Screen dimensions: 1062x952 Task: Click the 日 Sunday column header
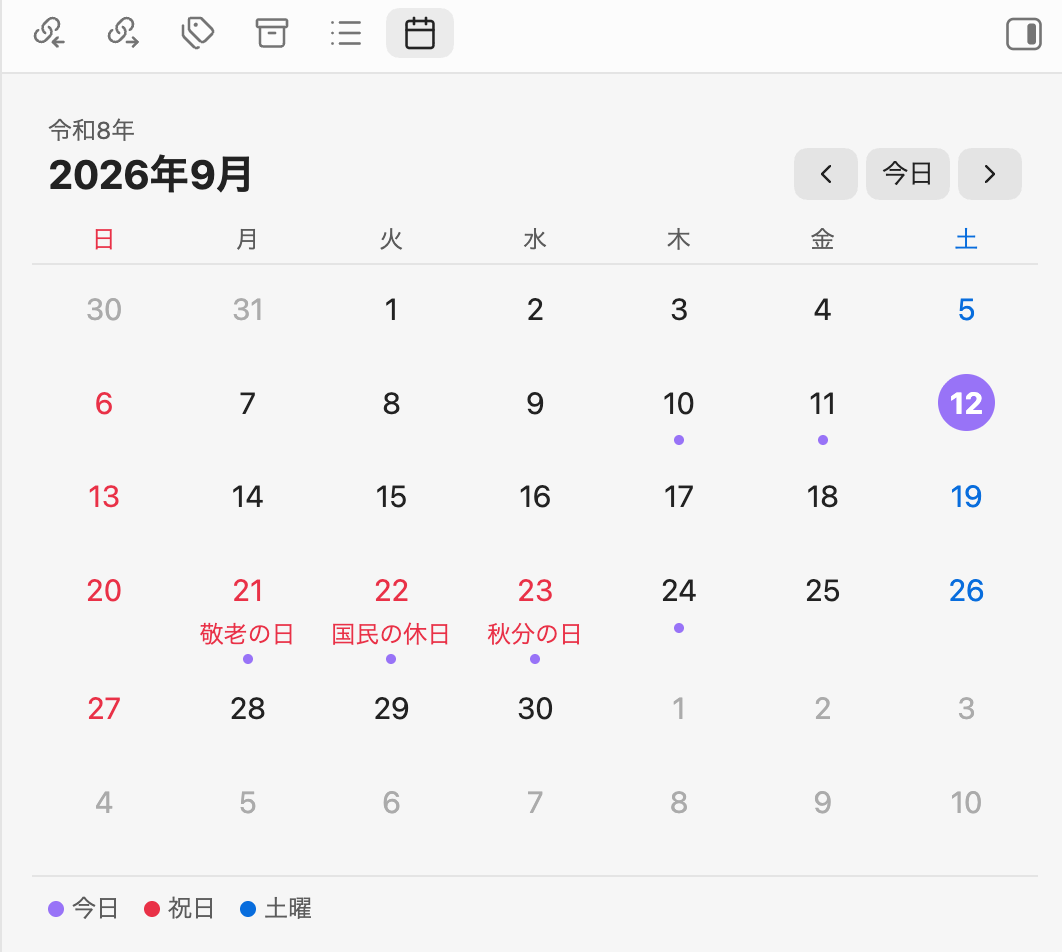[104, 239]
